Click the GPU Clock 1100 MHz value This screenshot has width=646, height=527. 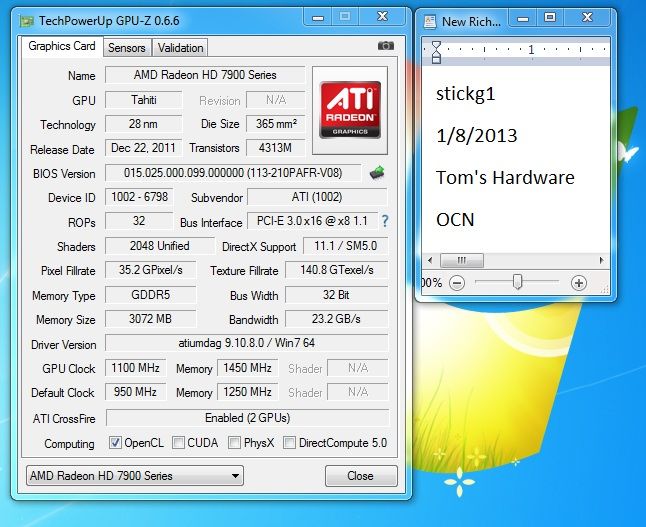coord(136,368)
